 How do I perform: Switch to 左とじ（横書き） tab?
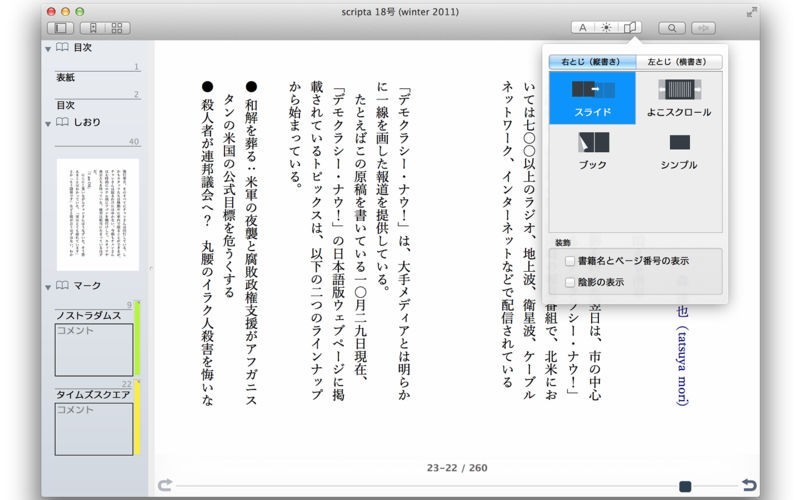678,62
